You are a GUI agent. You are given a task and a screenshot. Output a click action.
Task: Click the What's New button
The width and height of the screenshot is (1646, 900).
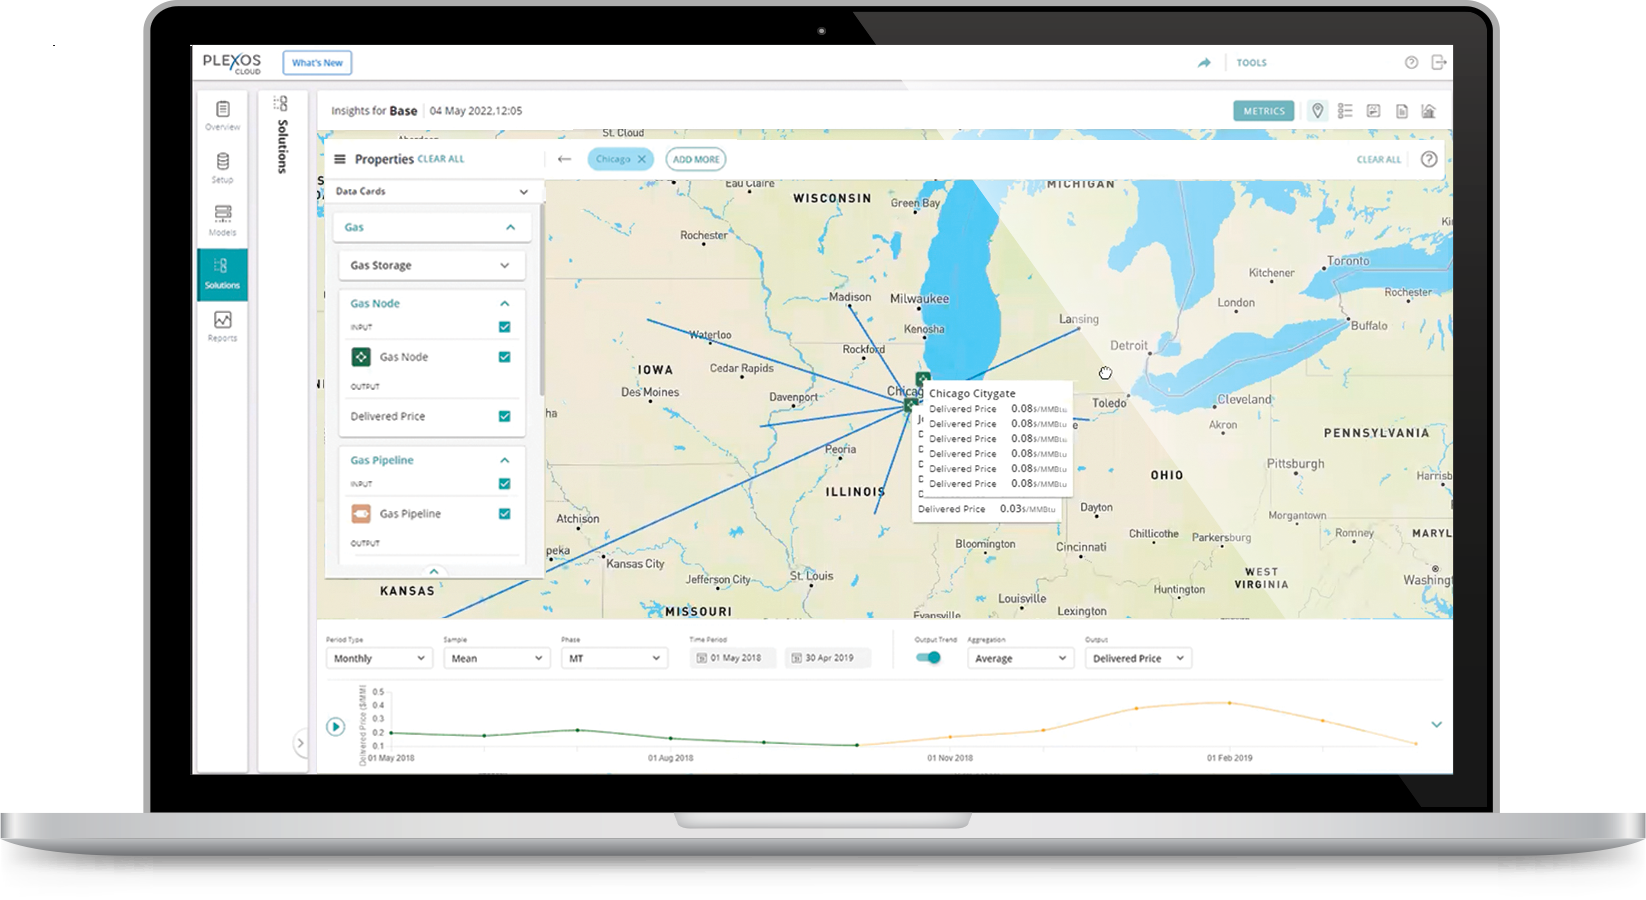pyautogui.click(x=317, y=63)
